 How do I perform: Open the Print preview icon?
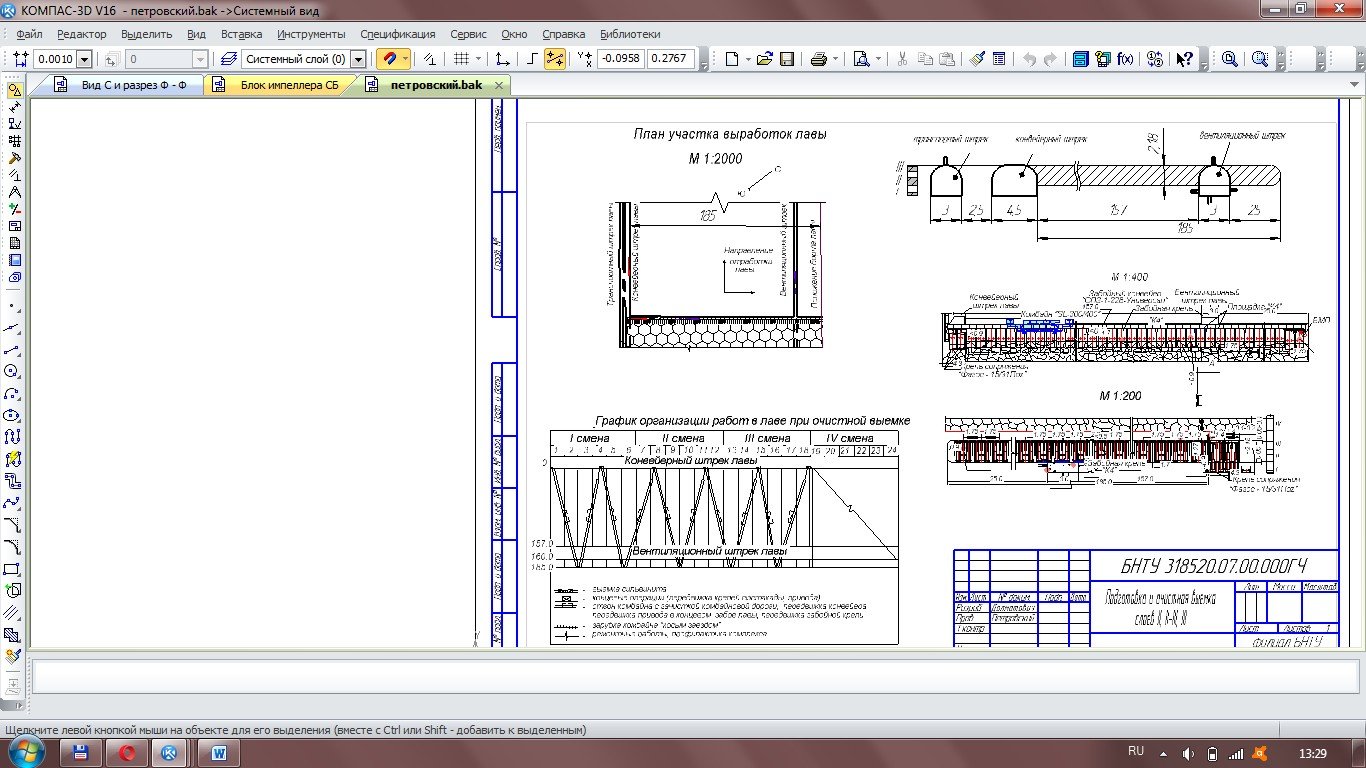pos(861,59)
